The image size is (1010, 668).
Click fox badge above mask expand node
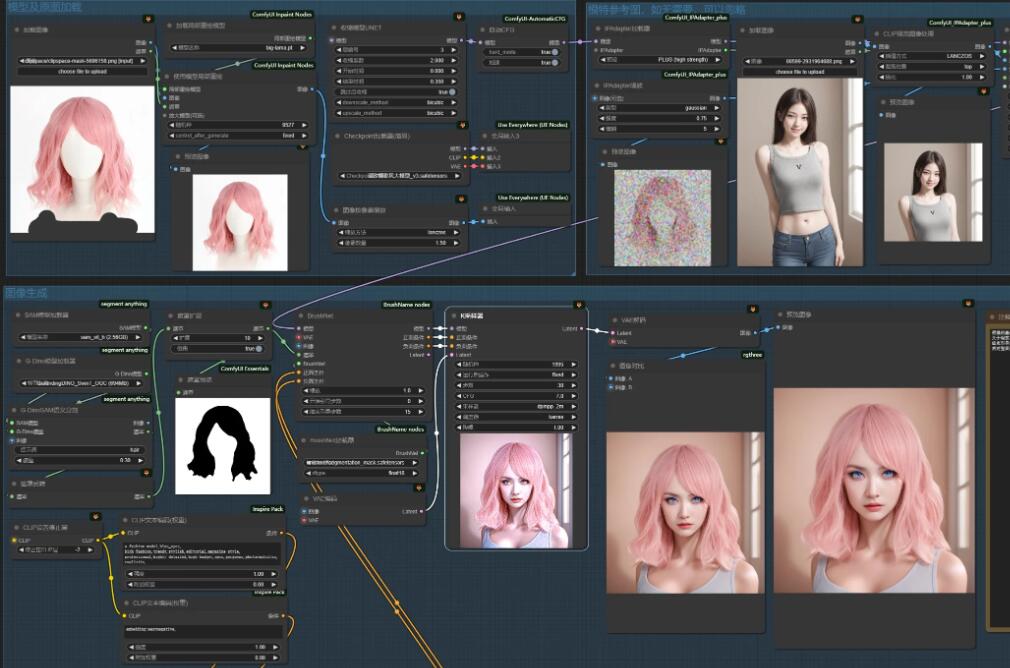[265, 305]
